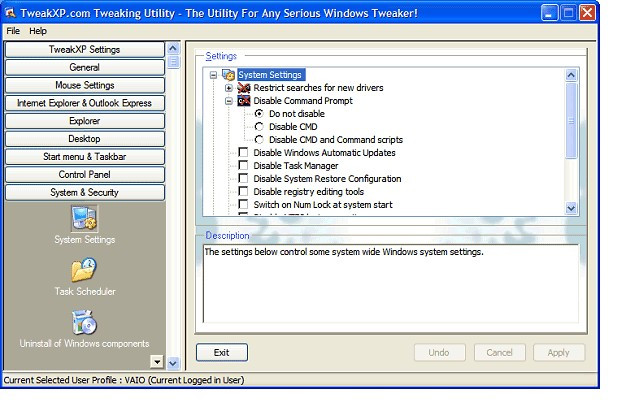The image size is (619, 415).
Task: Click the Restrict searches for new drivers icon
Action: pyautogui.click(x=244, y=88)
